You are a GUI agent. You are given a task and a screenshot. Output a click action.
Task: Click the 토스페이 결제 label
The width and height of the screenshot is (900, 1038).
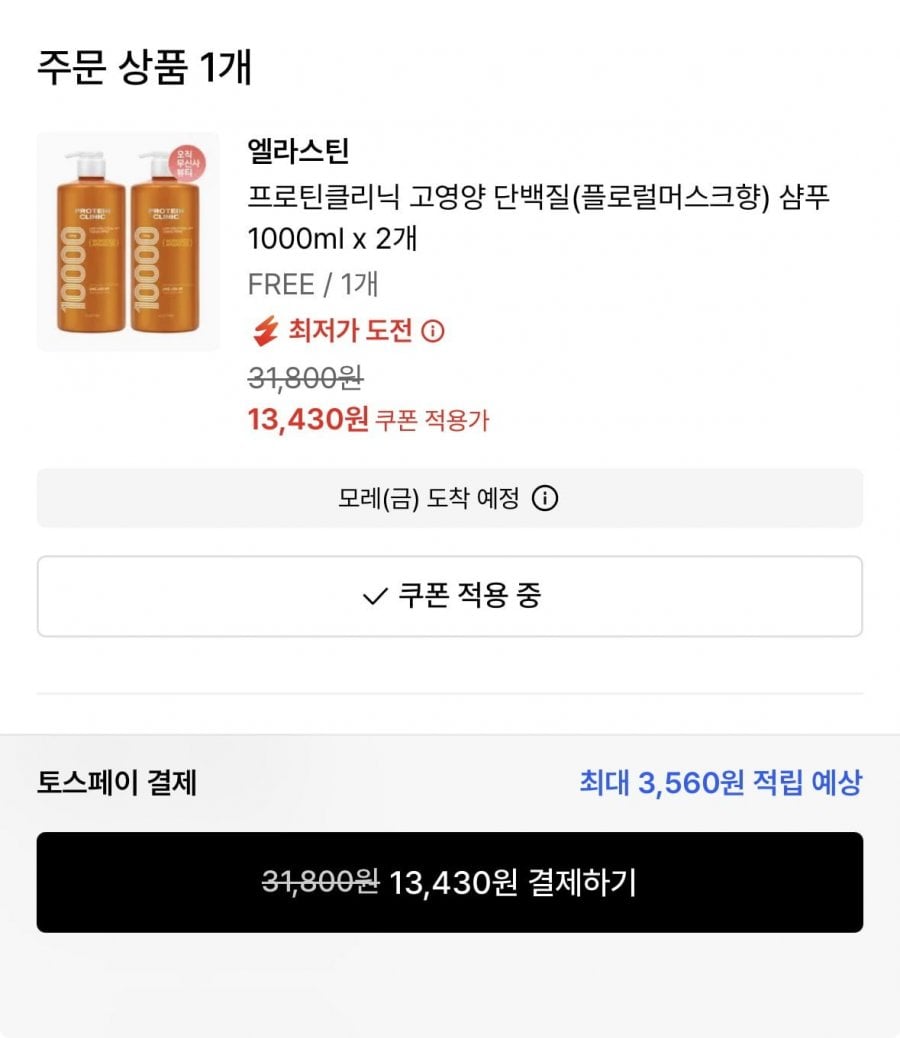117,782
